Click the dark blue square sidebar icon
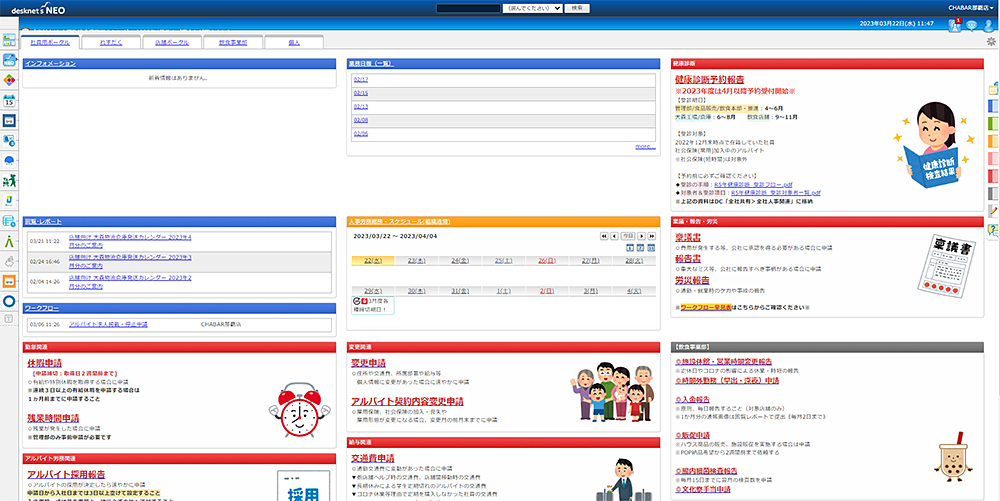 point(9,120)
